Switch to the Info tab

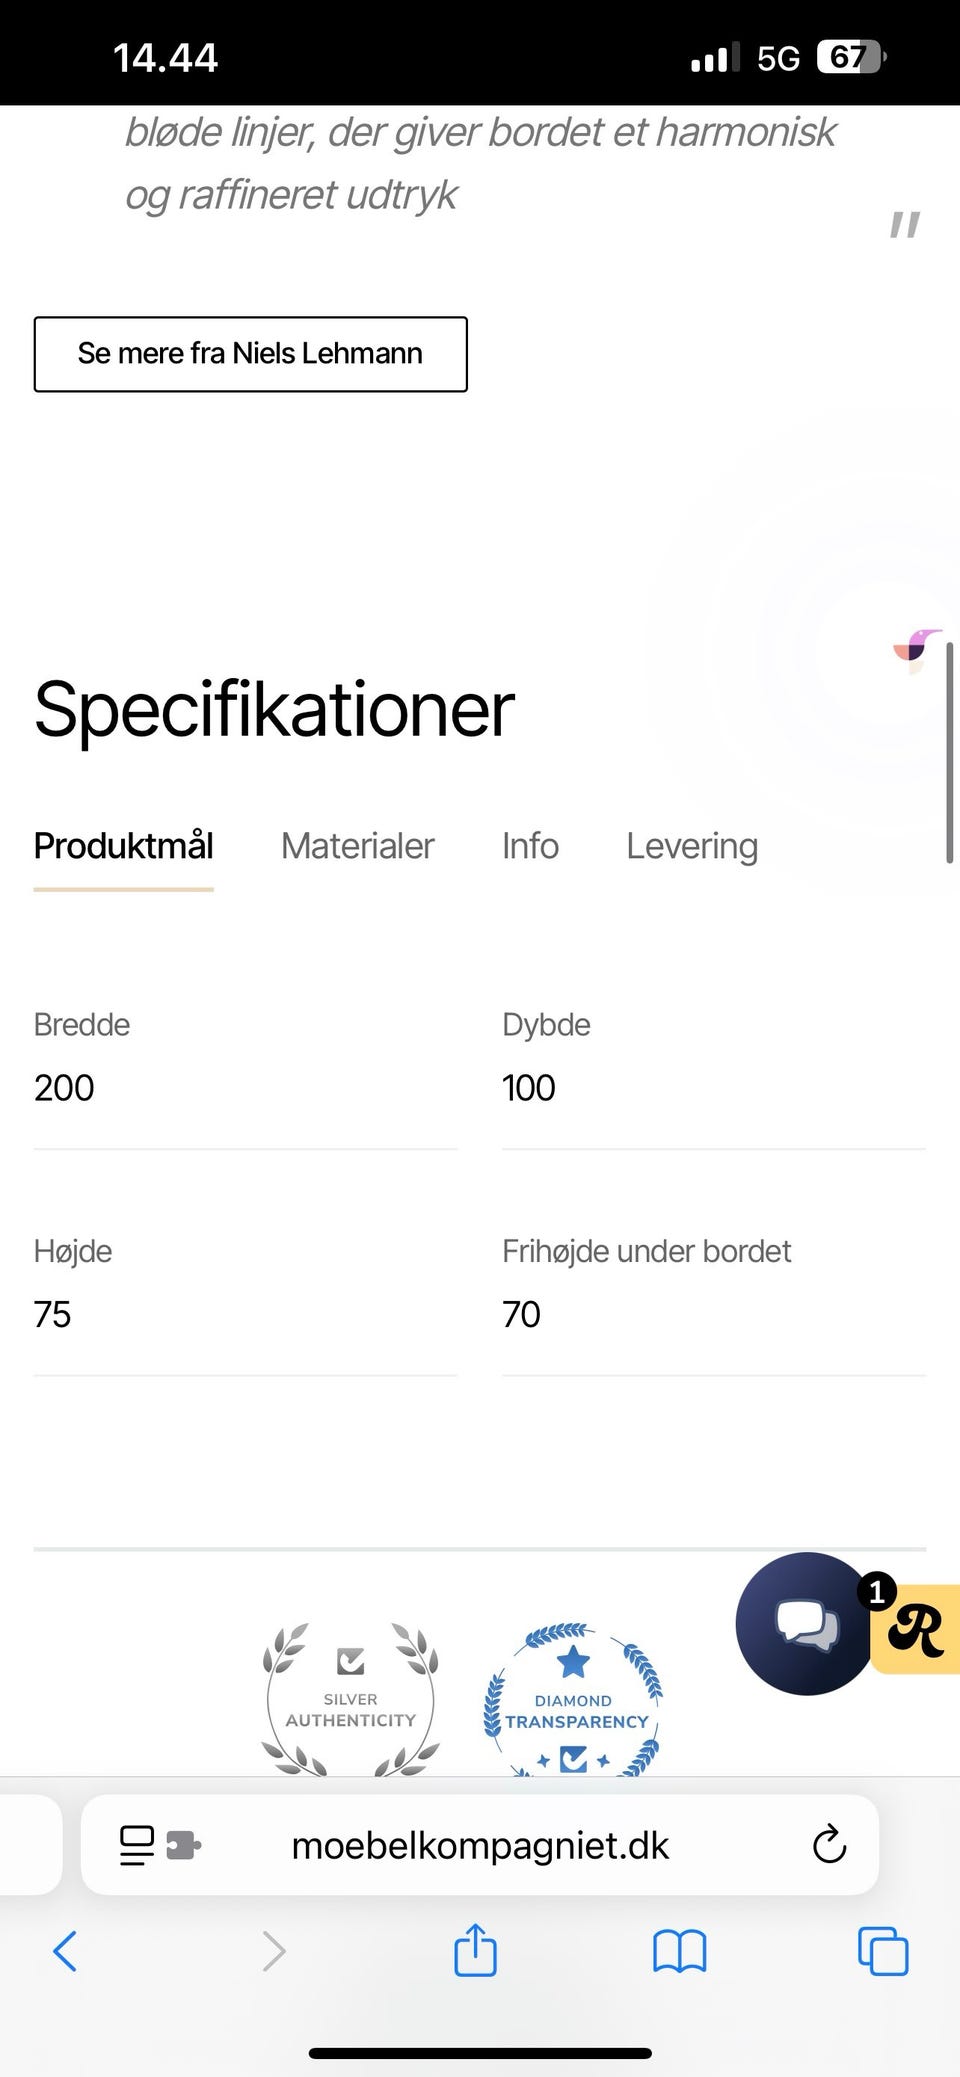point(530,846)
